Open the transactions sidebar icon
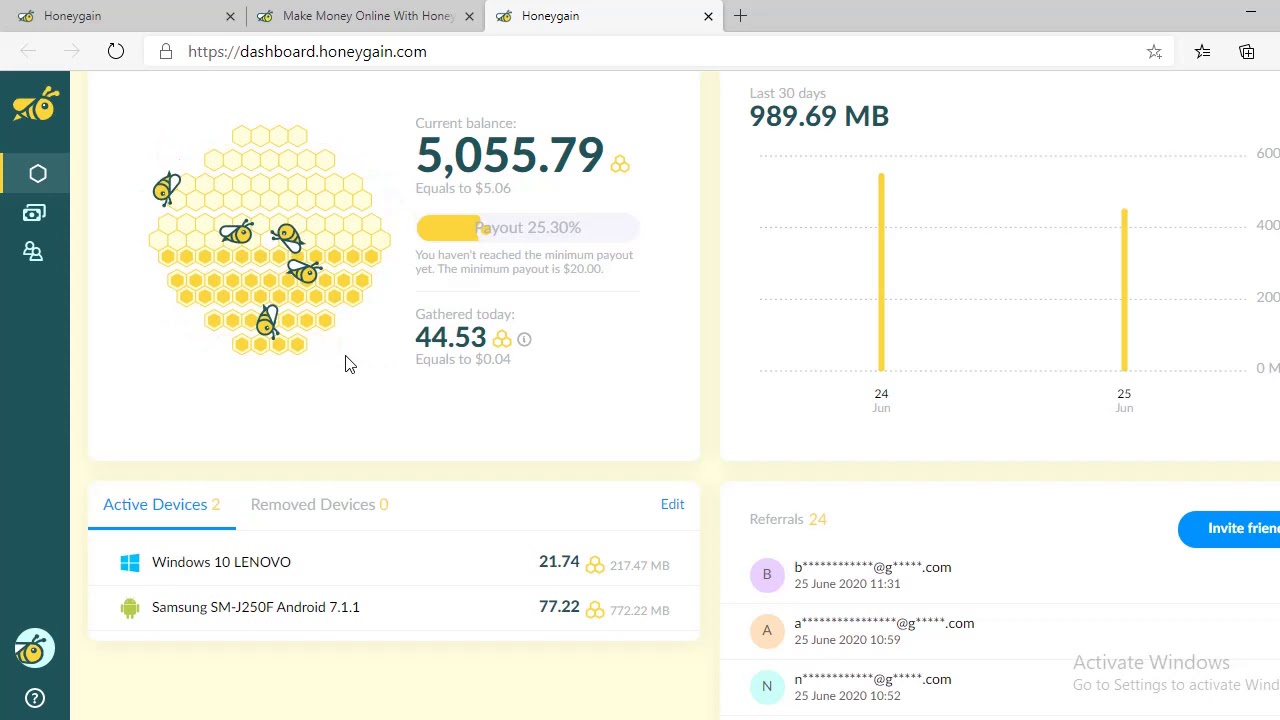1280x720 pixels. tap(34, 213)
